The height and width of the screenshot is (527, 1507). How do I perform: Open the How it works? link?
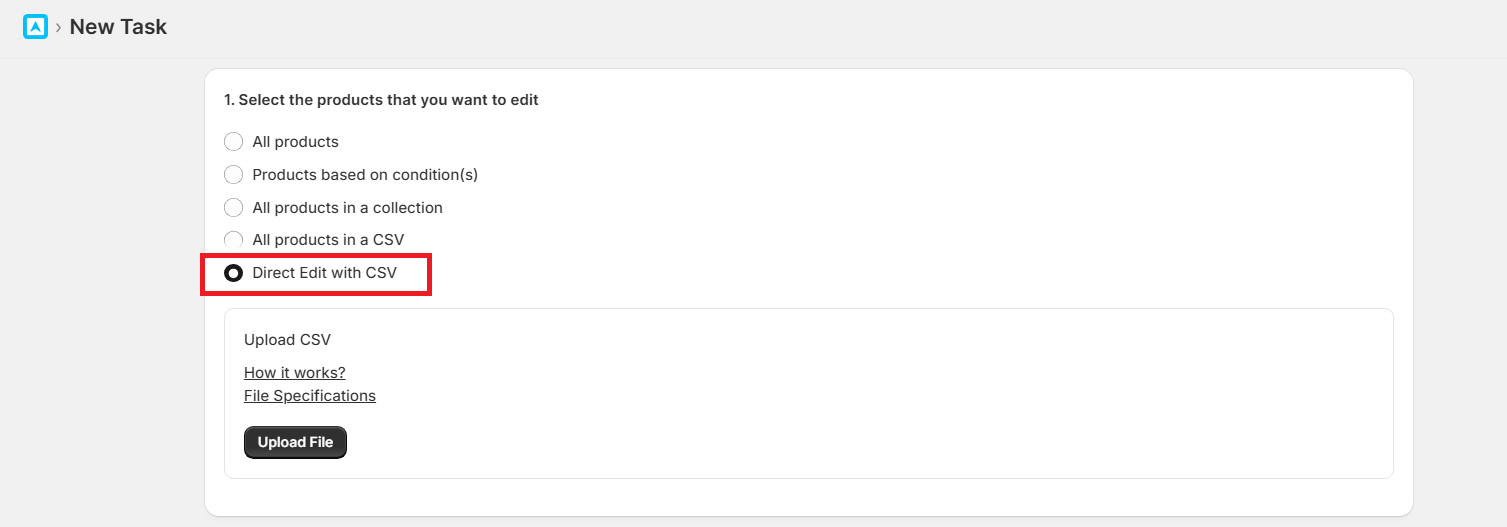[294, 373]
